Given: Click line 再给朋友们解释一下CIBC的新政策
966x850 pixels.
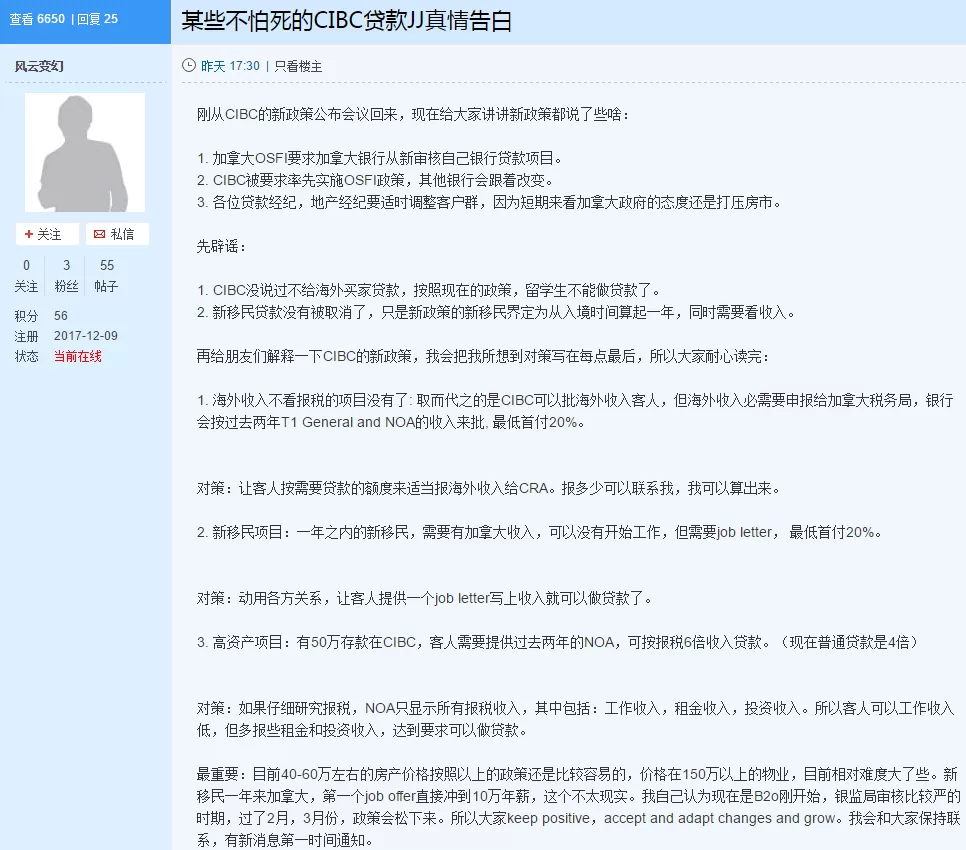Looking at the screenshot, I should click(x=483, y=357).
